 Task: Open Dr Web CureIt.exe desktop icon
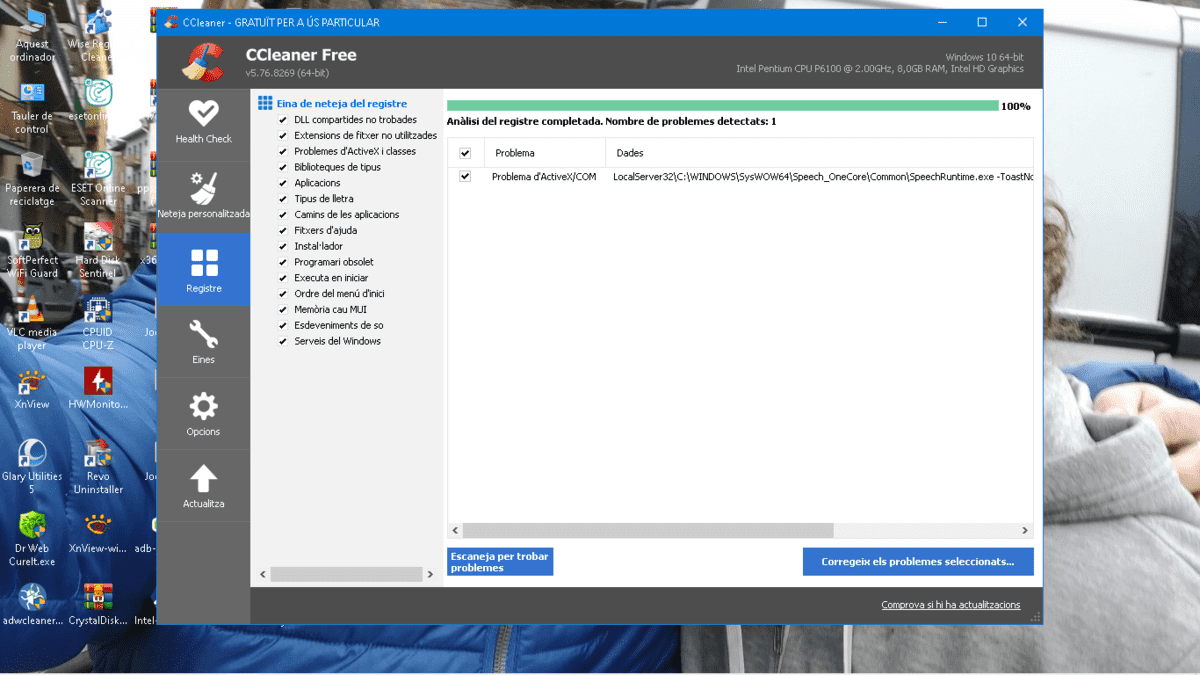coord(32,540)
